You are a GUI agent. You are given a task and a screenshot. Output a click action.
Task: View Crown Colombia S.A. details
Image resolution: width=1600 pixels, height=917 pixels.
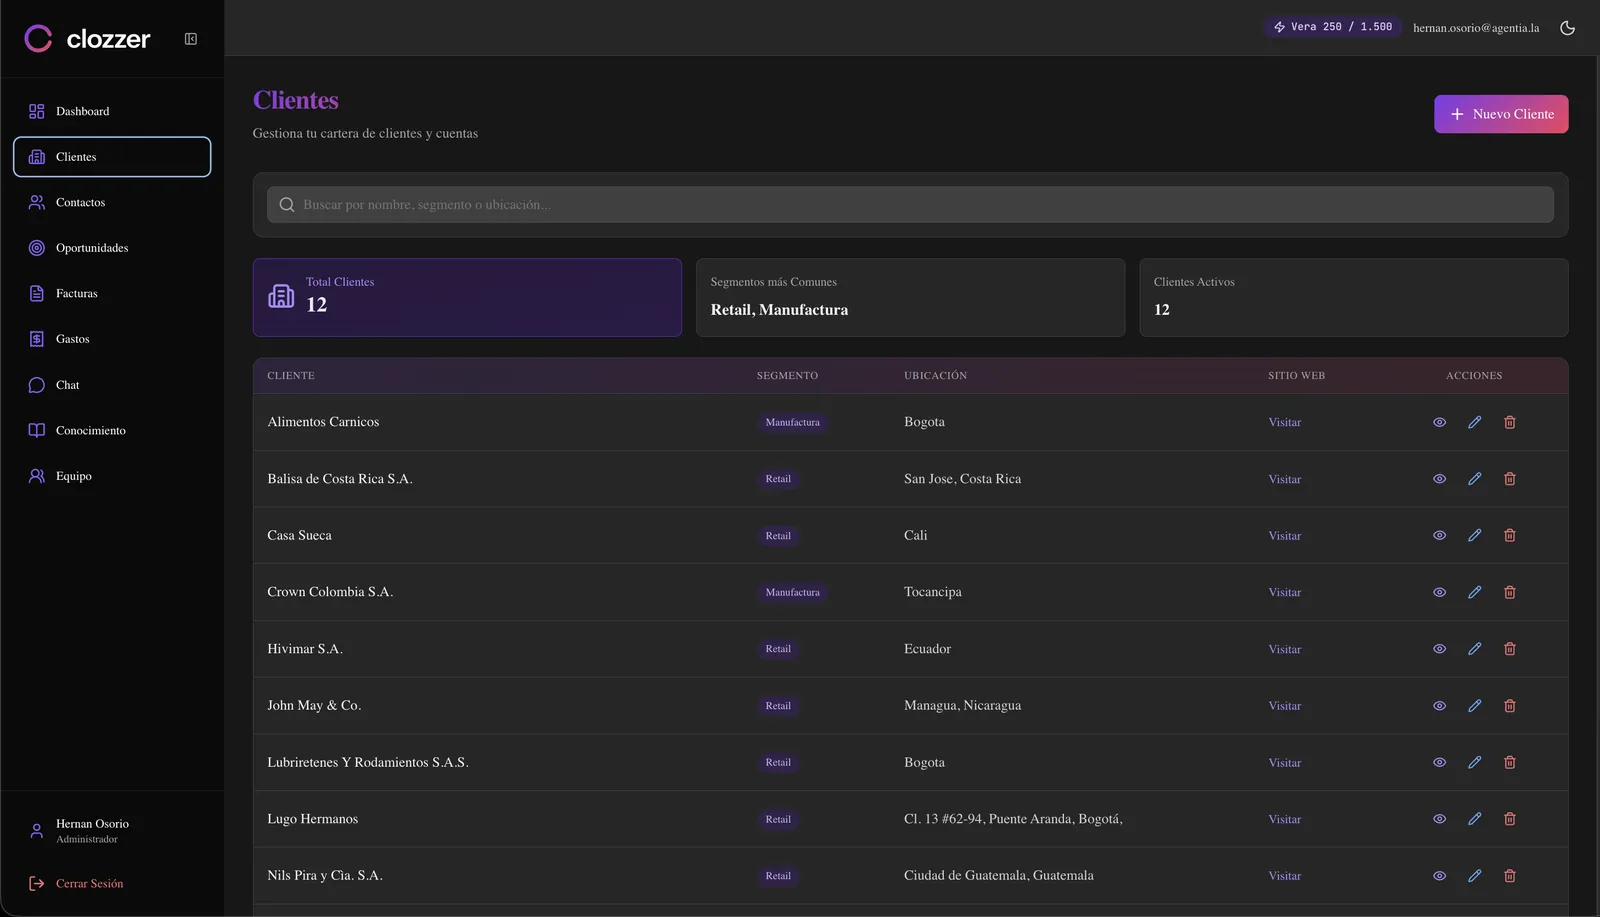click(1439, 592)
